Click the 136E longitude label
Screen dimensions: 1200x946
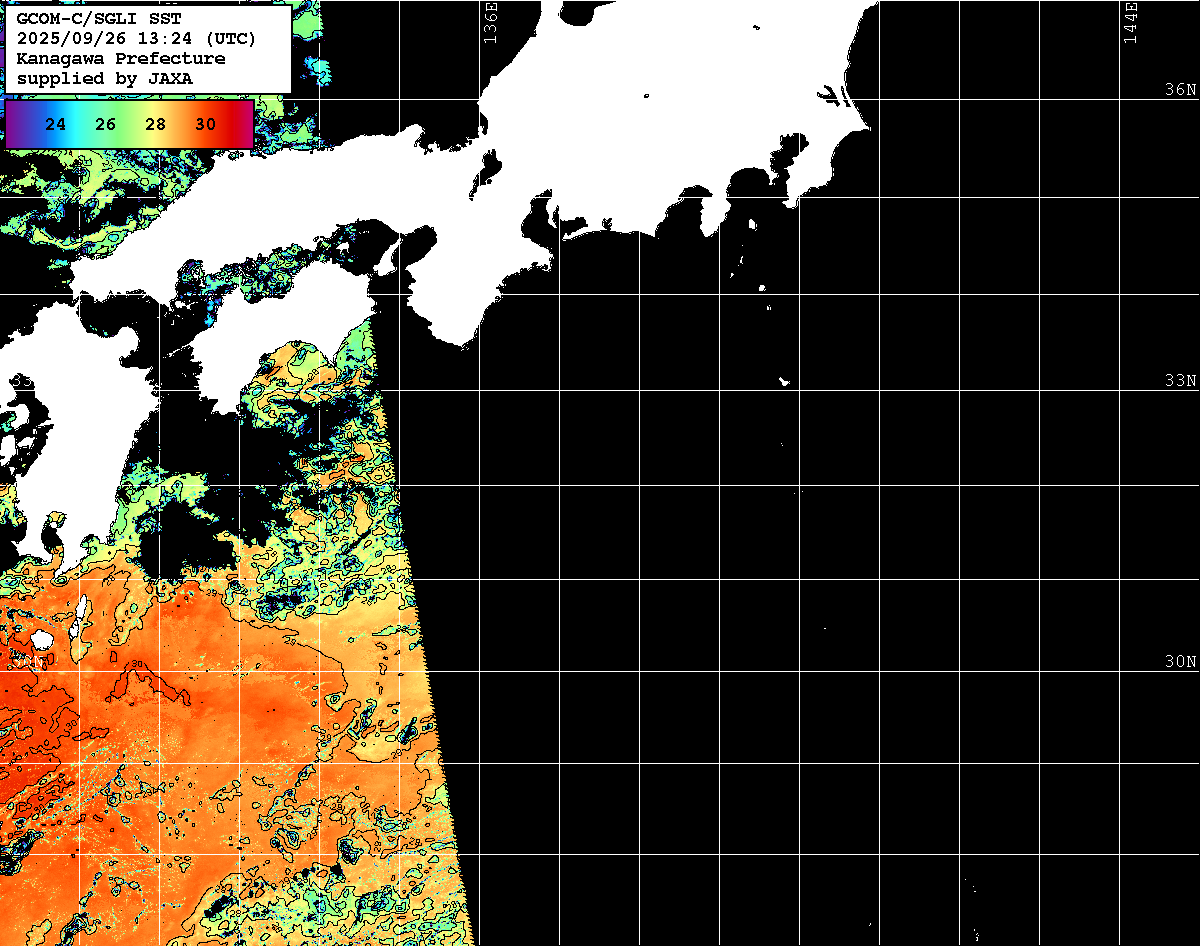click(490, 22)
